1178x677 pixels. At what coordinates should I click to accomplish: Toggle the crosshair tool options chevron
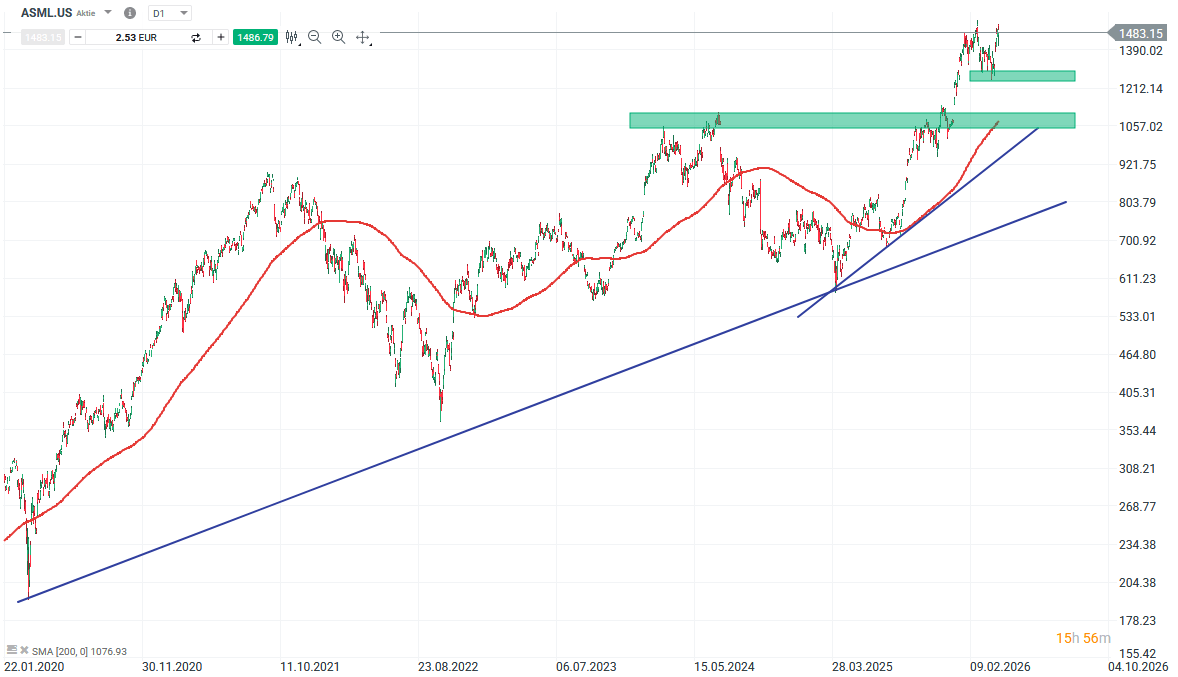pyautogui.click(x=370, y=43)
